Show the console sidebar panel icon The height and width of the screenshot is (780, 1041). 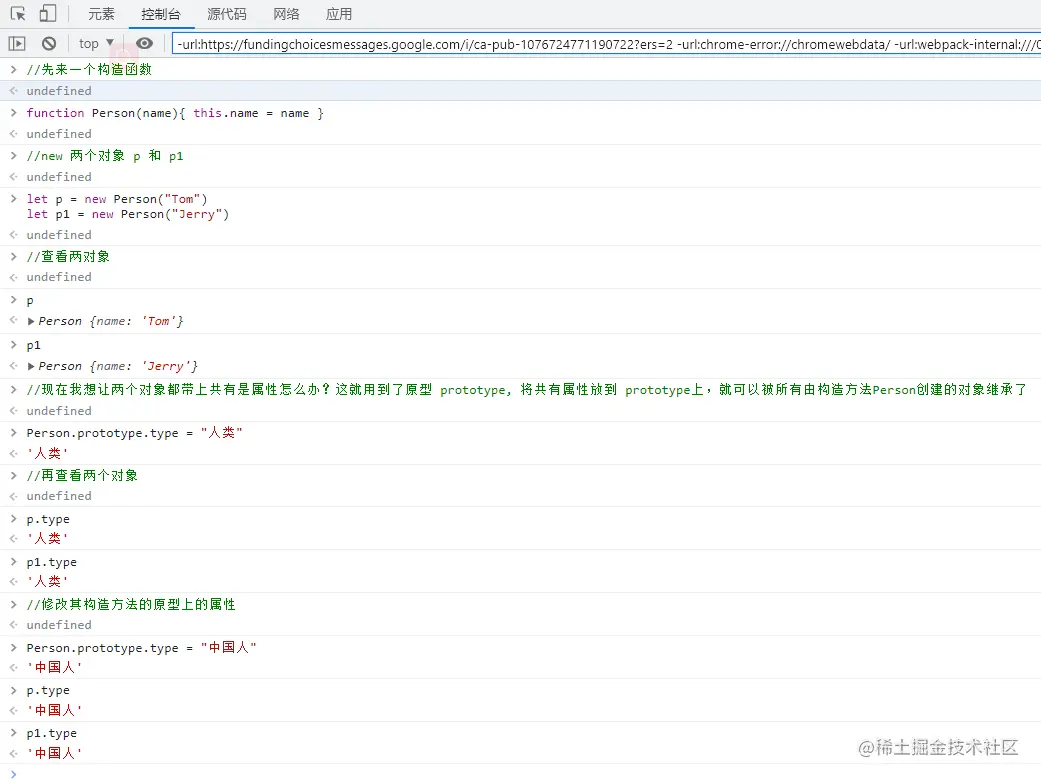click(x=17, y=44)
